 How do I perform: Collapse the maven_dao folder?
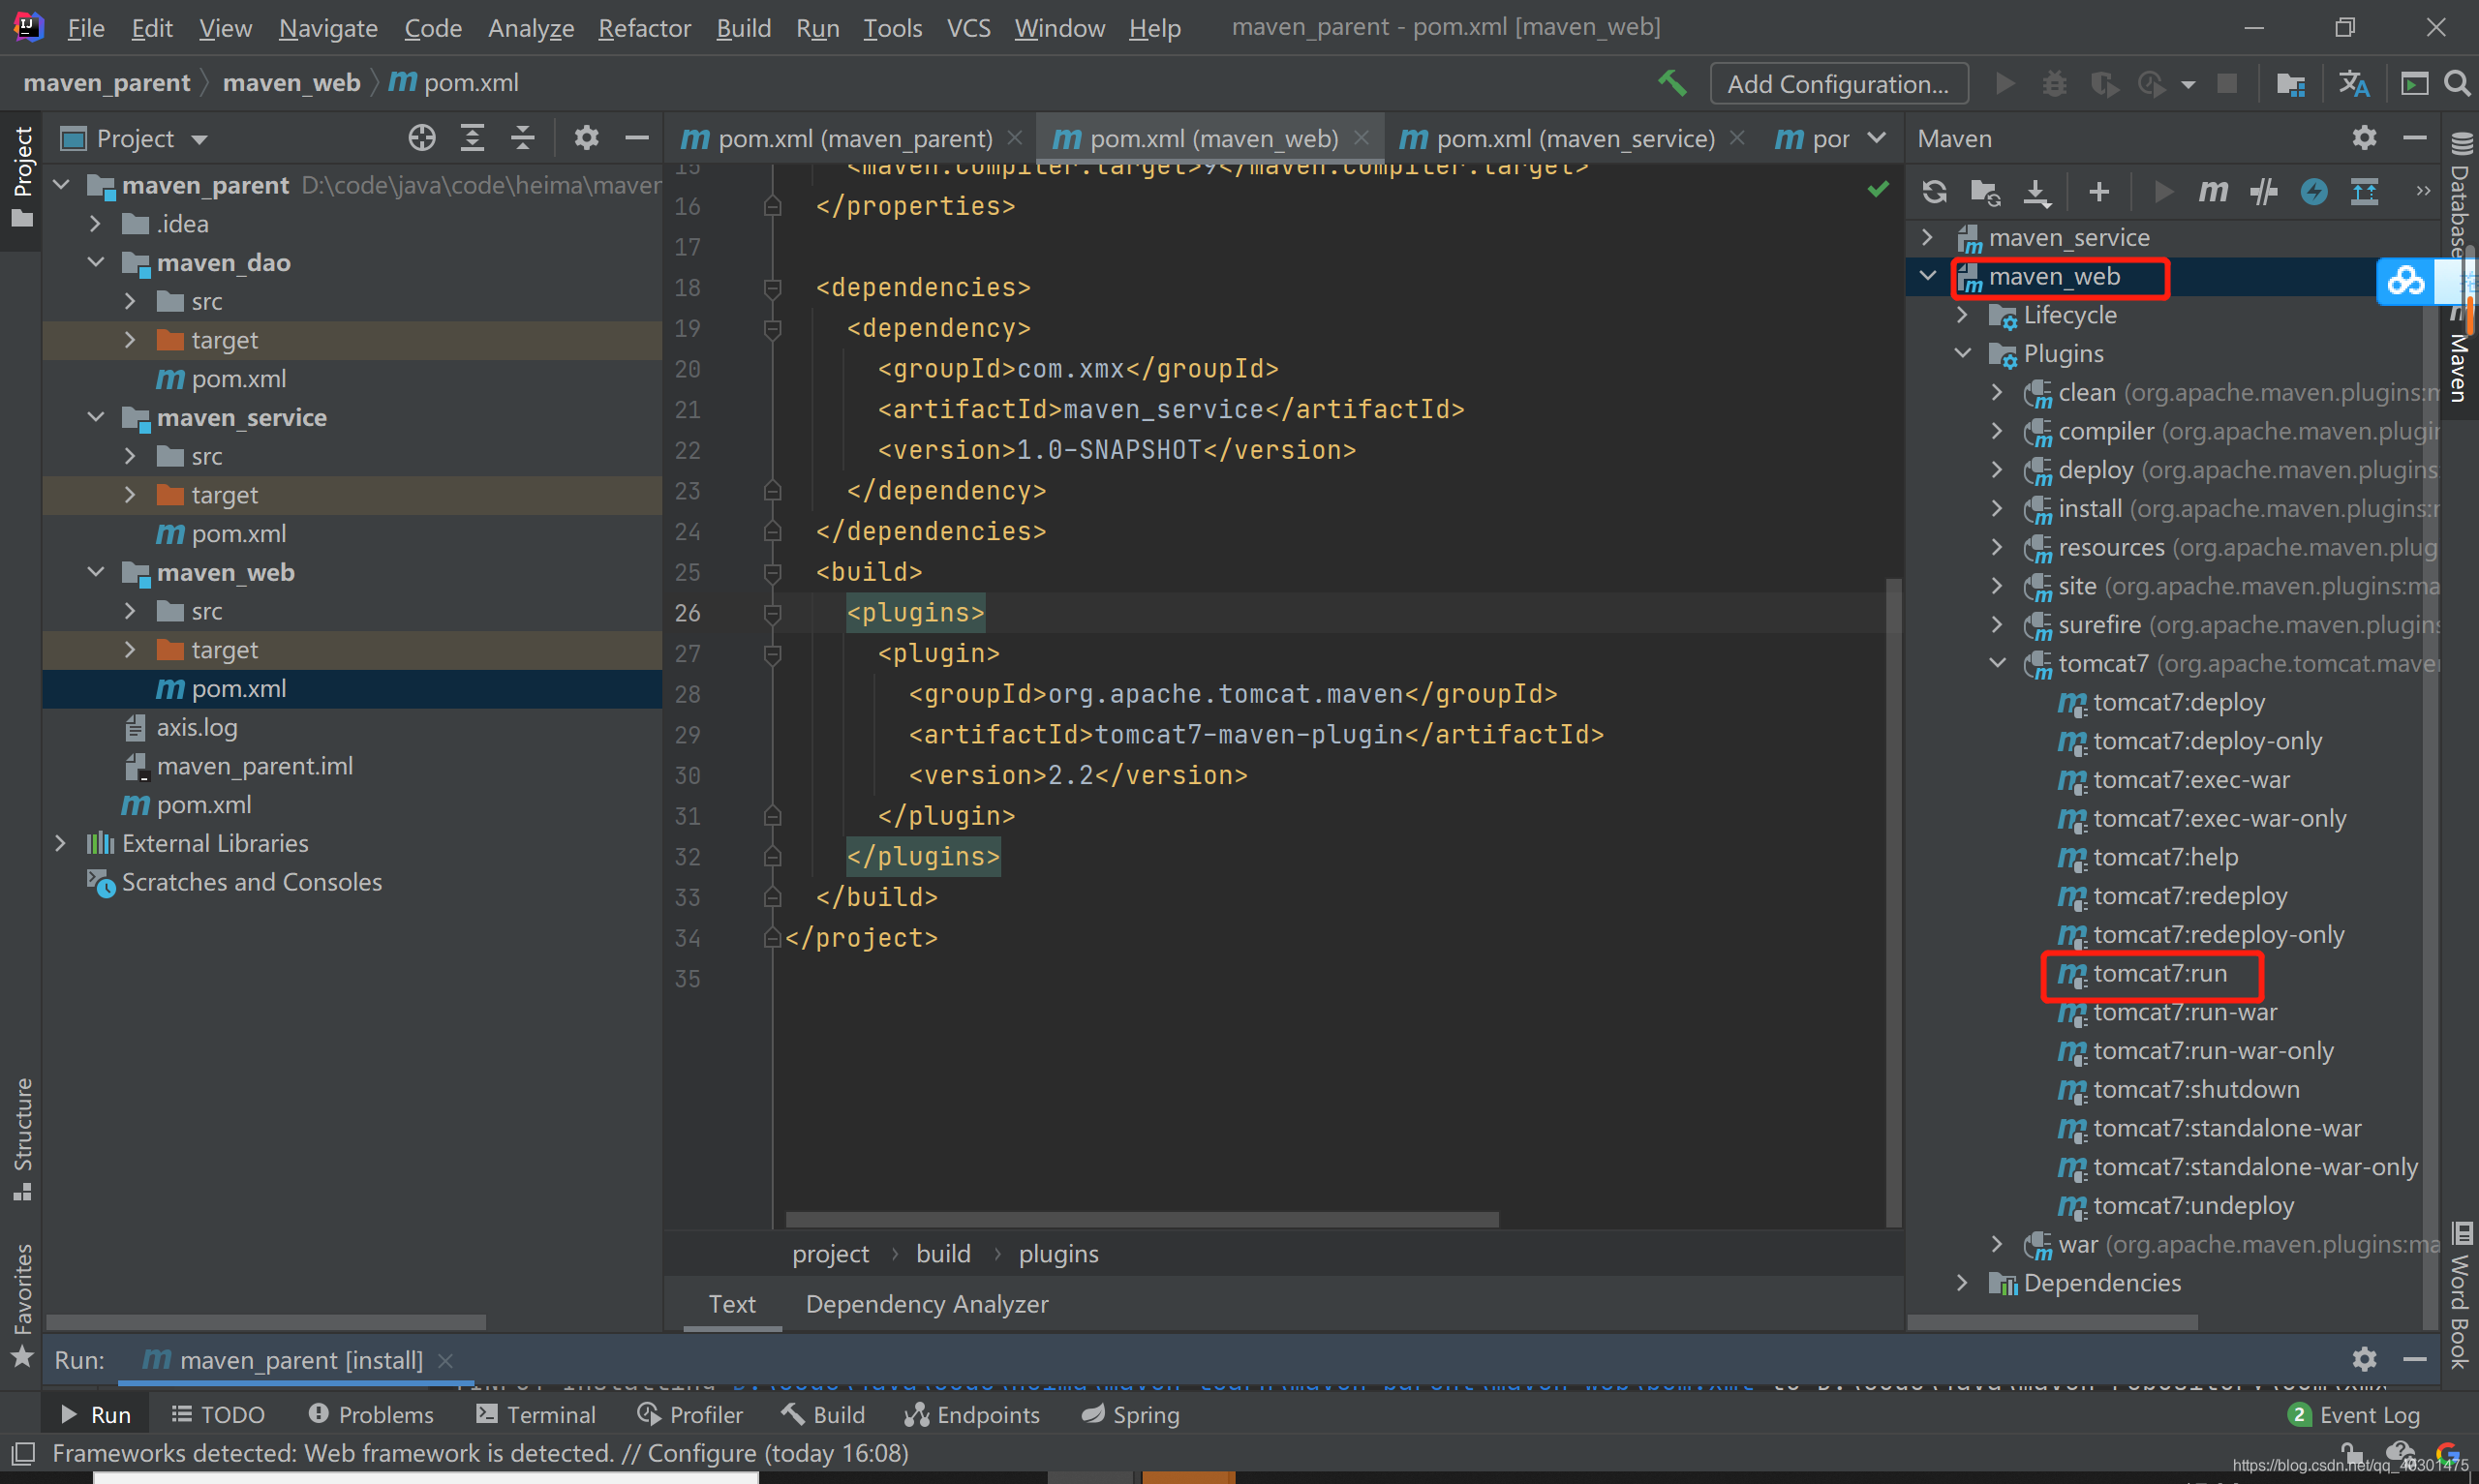pos(96,262)
